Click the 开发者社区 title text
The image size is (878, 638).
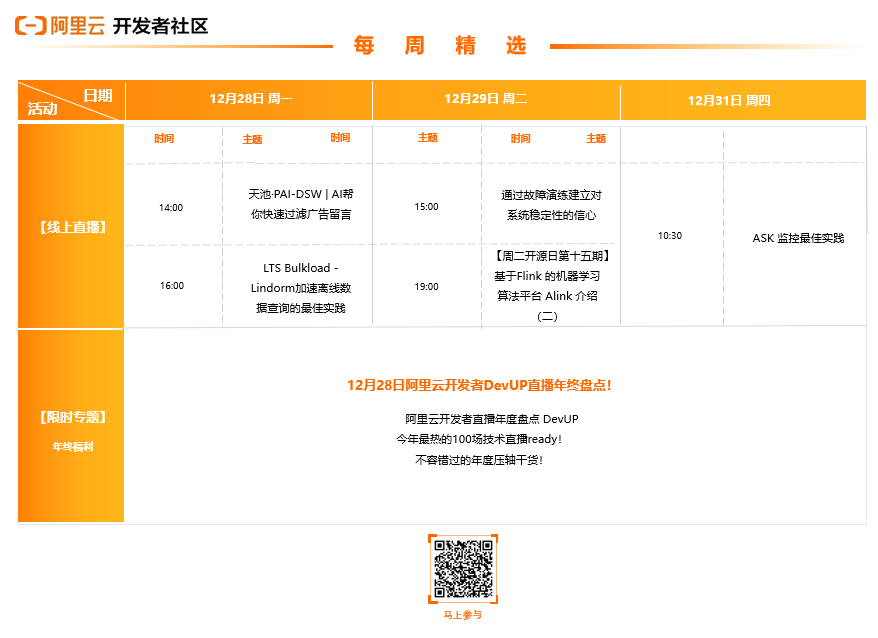[161, 26]
